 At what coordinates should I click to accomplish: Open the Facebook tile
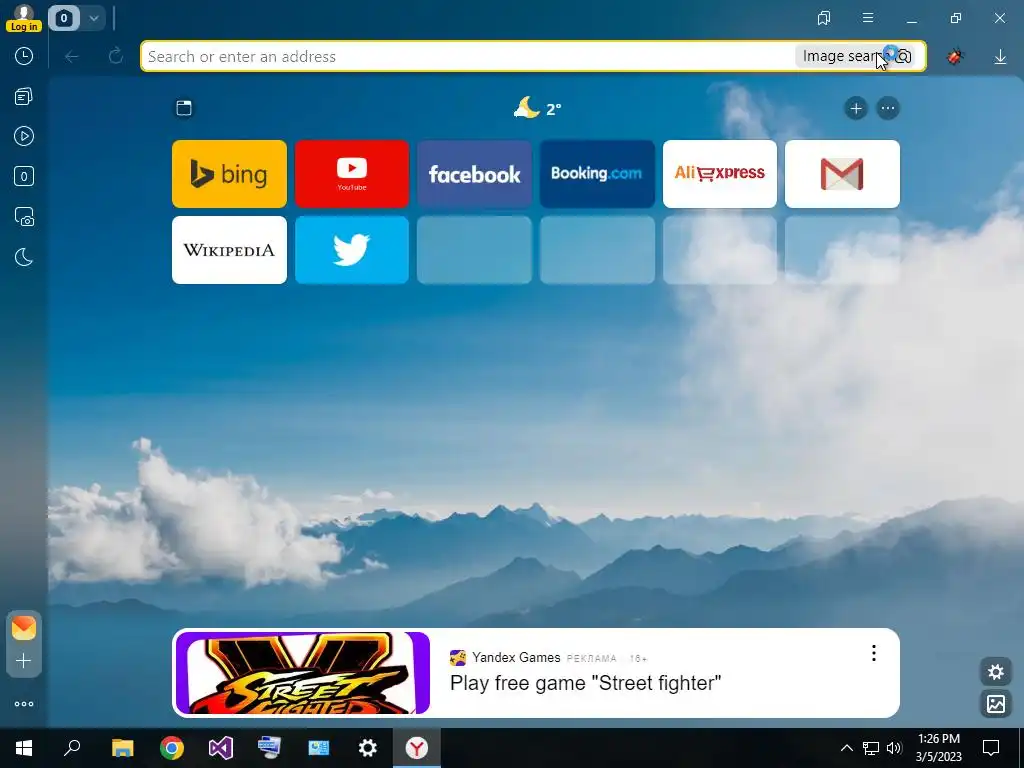[475, 174]
